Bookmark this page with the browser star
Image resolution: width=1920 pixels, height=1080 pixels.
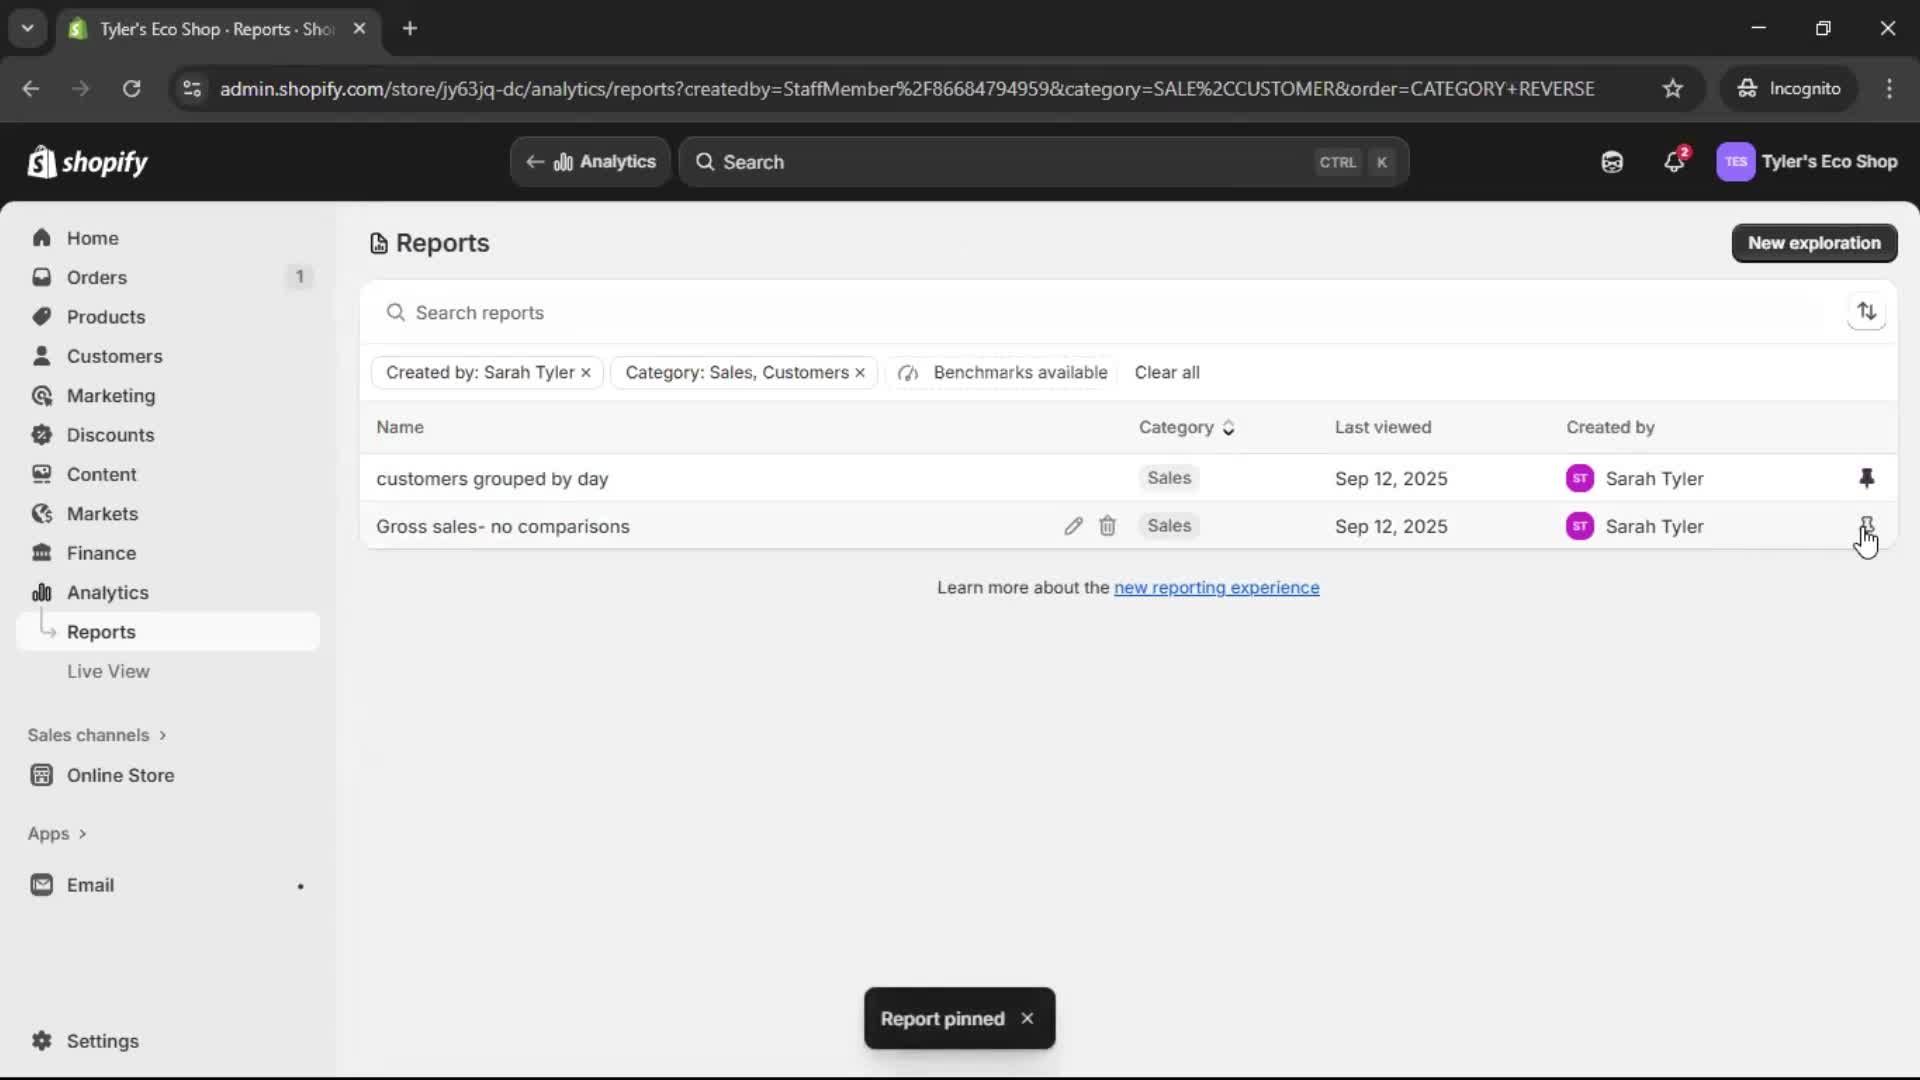(1673, 88)
